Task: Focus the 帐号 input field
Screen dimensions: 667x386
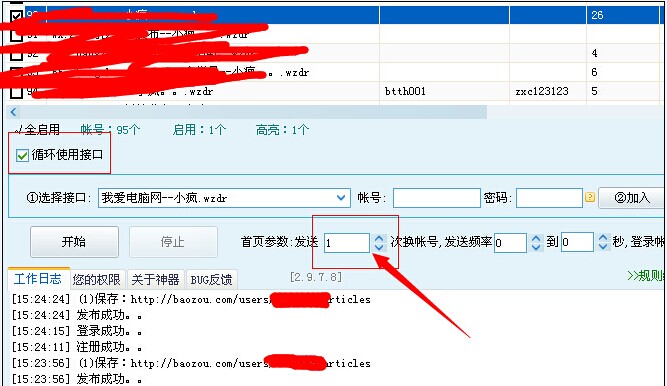Action: pyautogui.click(x=436, y=198)
